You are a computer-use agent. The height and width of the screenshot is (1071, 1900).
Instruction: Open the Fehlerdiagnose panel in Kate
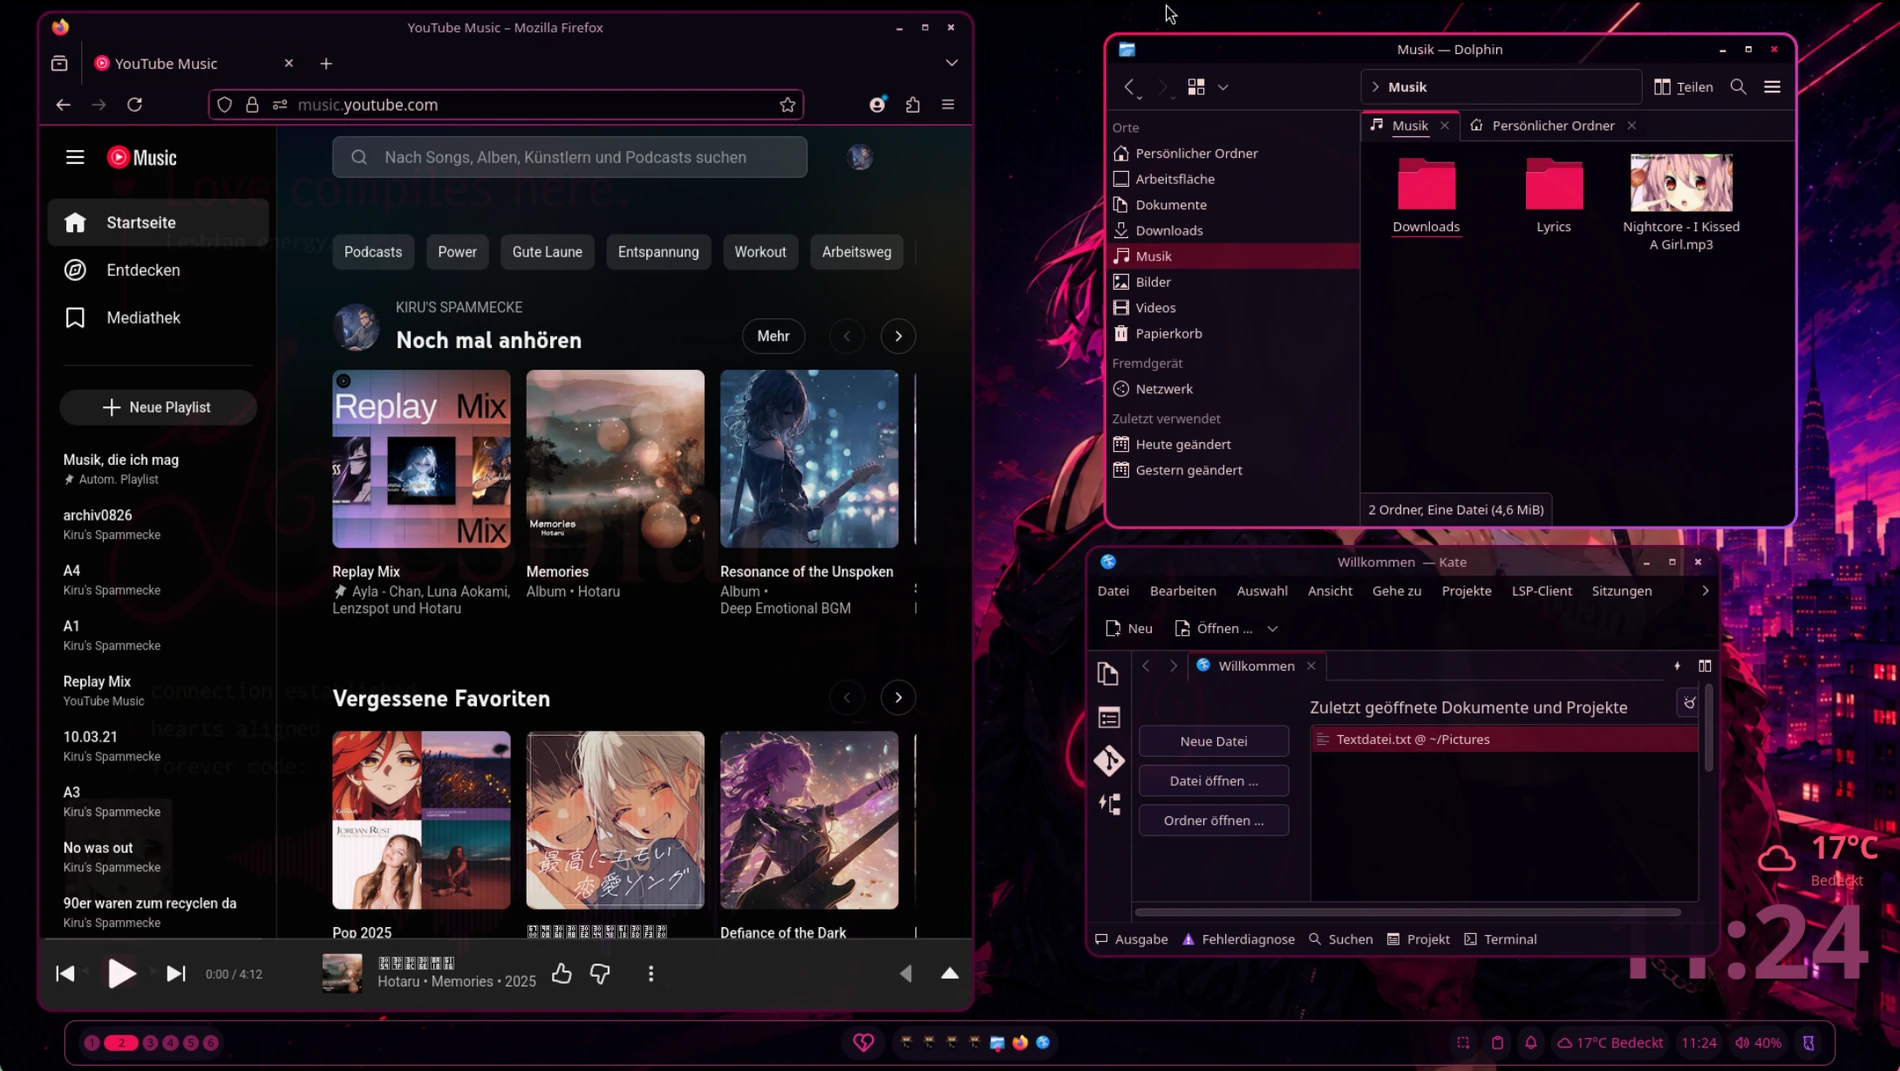pos(1238,939)
